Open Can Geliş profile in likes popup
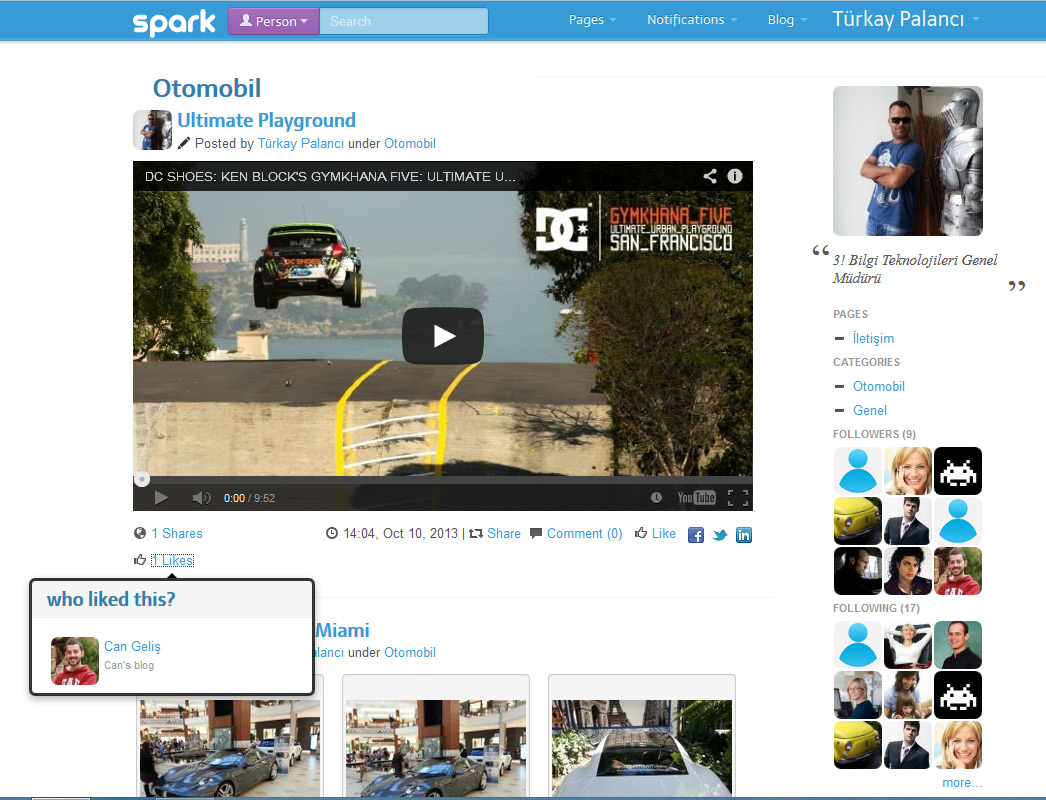 pyautogui.click(x=132, y=647)
